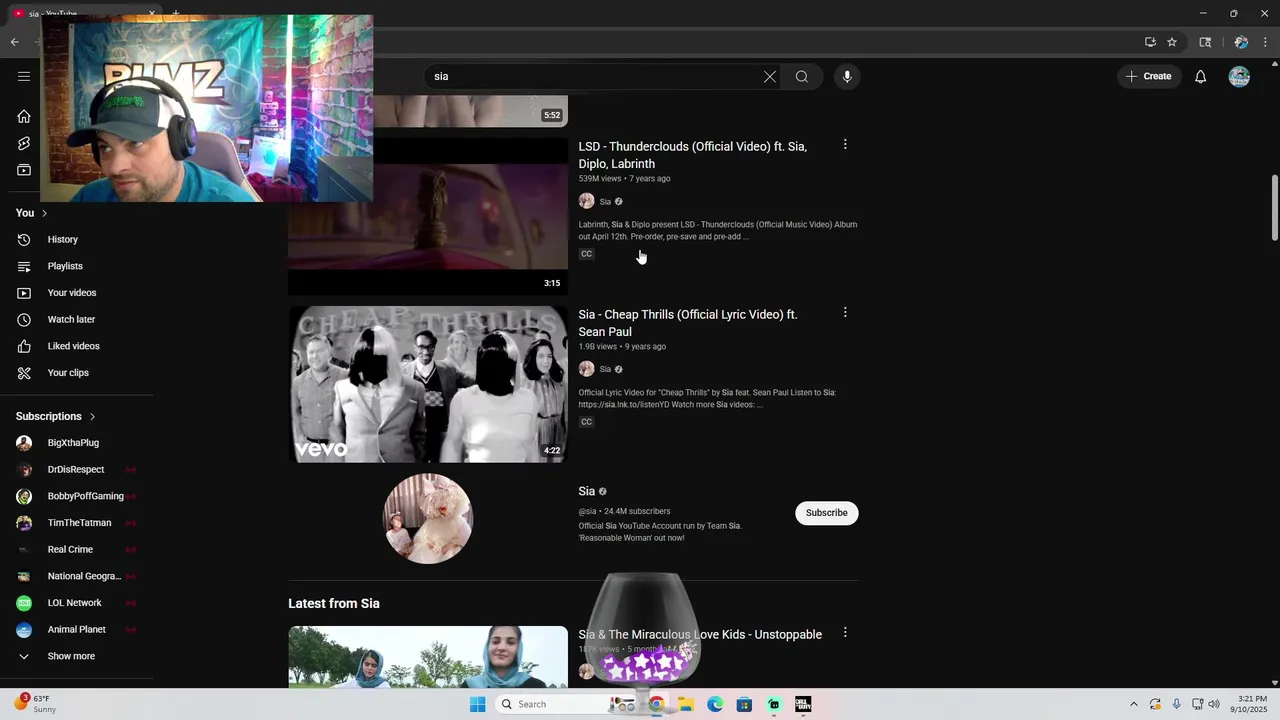Subscribe to the Sia channel
1280x720 pixels.
tap(826, 513)
